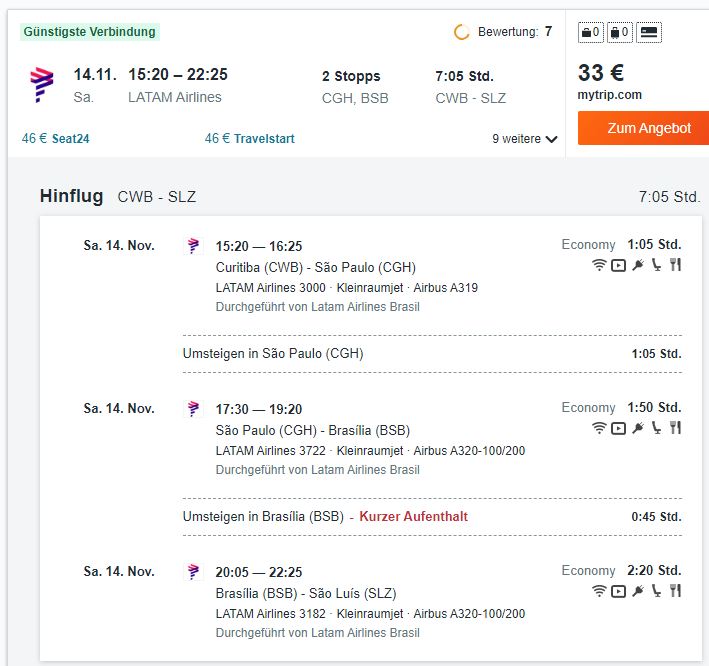Click video entertainment icon on São Paulo–Brasília flight
709x666 pixels.
618,428
